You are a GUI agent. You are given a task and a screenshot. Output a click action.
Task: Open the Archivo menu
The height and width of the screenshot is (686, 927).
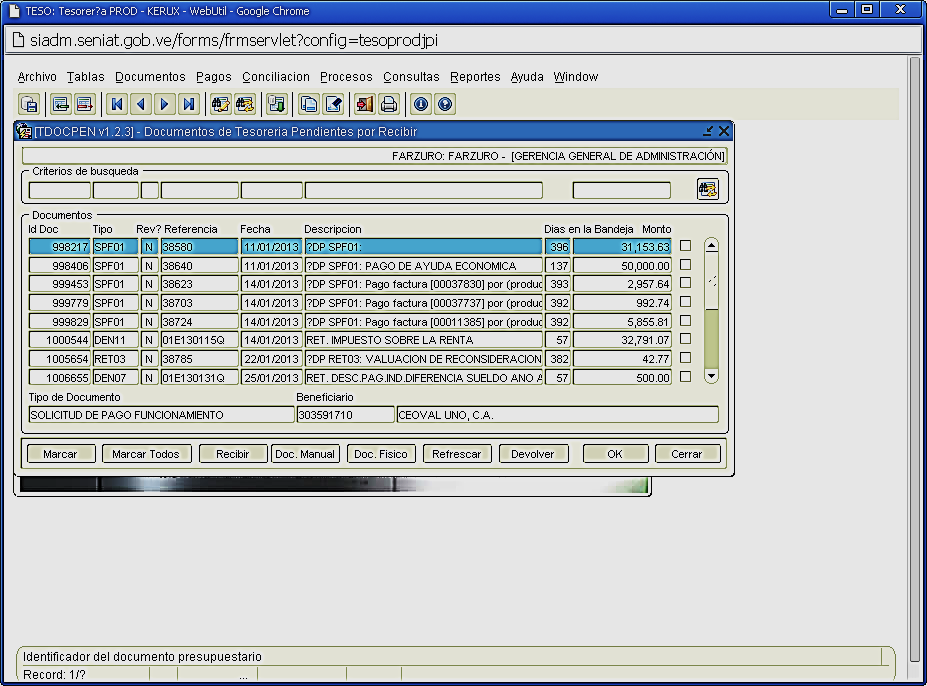37,77
